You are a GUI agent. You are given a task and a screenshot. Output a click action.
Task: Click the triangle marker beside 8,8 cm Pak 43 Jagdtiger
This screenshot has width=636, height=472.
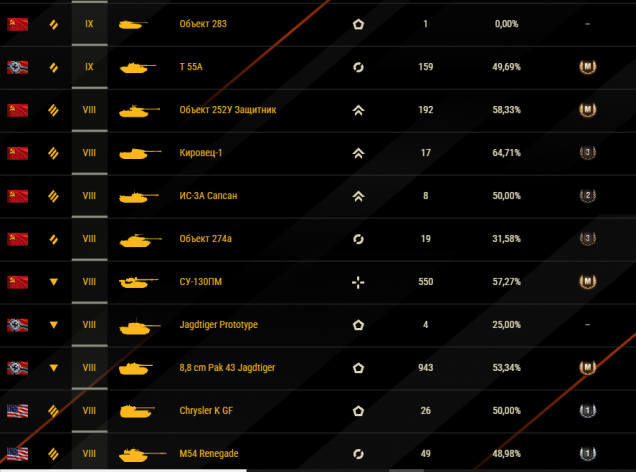point(54,368)
